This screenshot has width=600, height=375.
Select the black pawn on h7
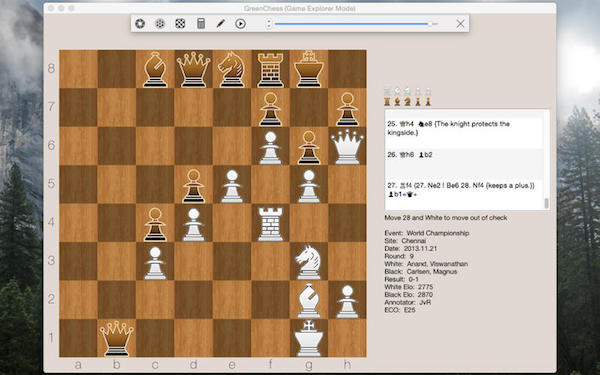click(347, 109)
